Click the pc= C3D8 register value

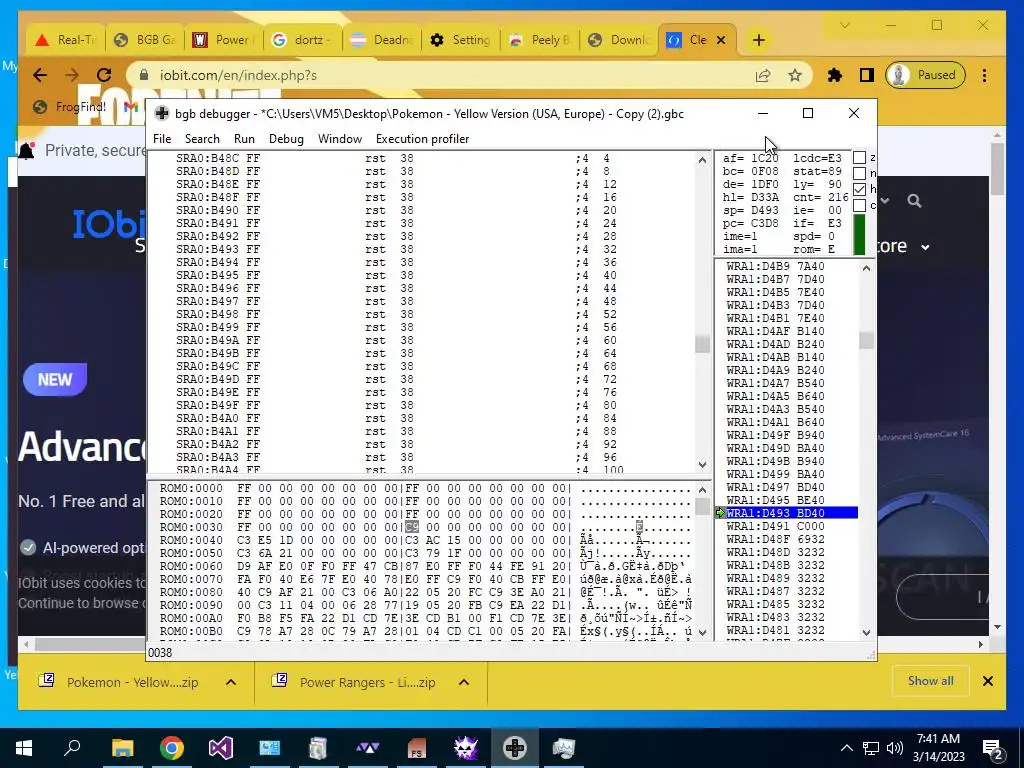[750, 223]
